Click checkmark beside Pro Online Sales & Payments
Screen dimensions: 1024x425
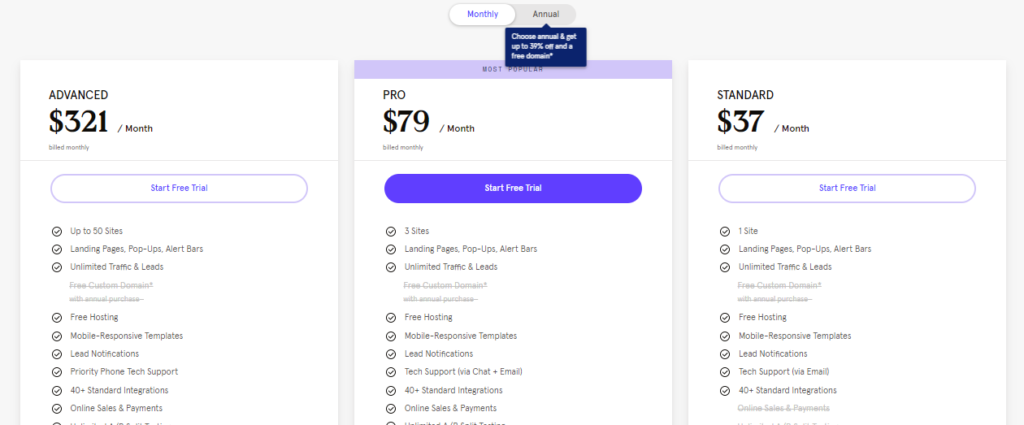click(391, 408)
